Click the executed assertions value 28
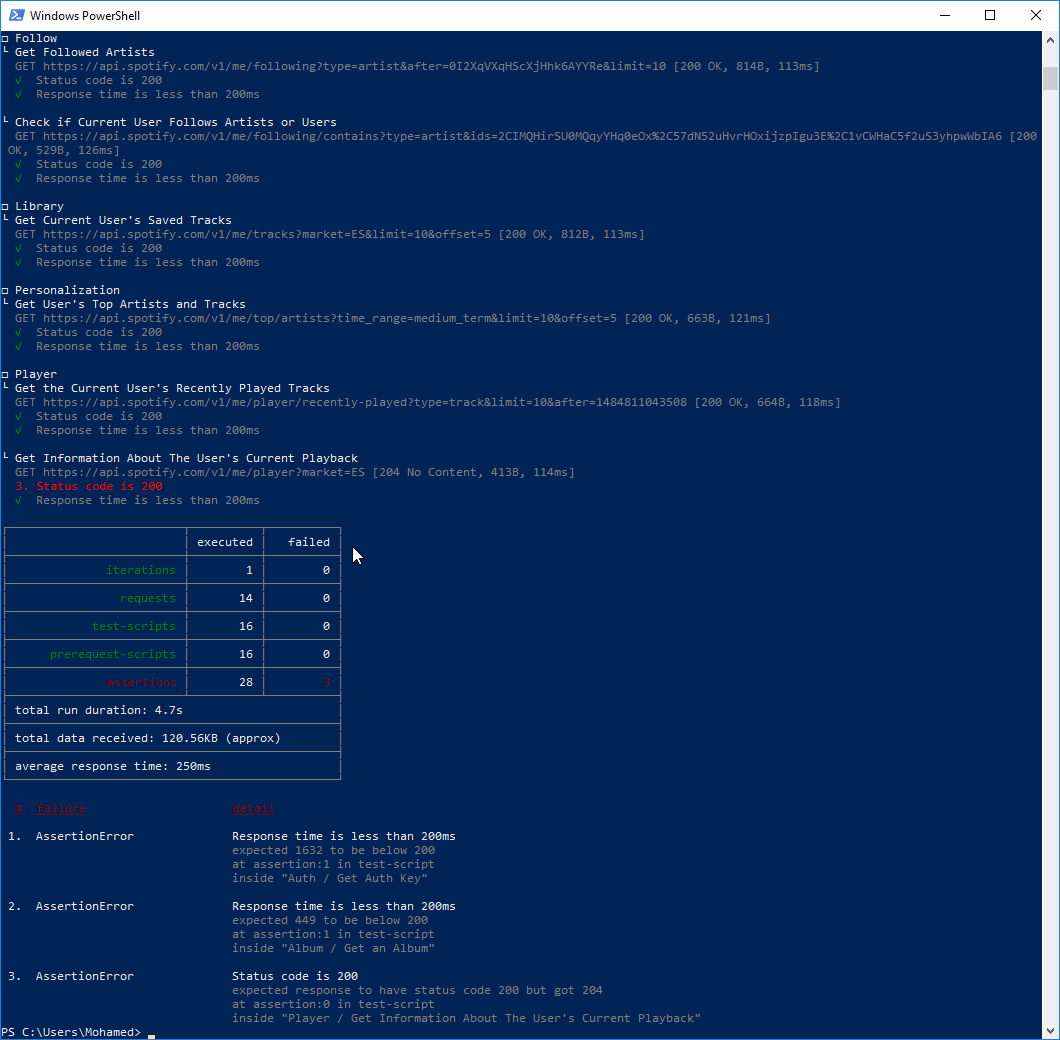 245,682
